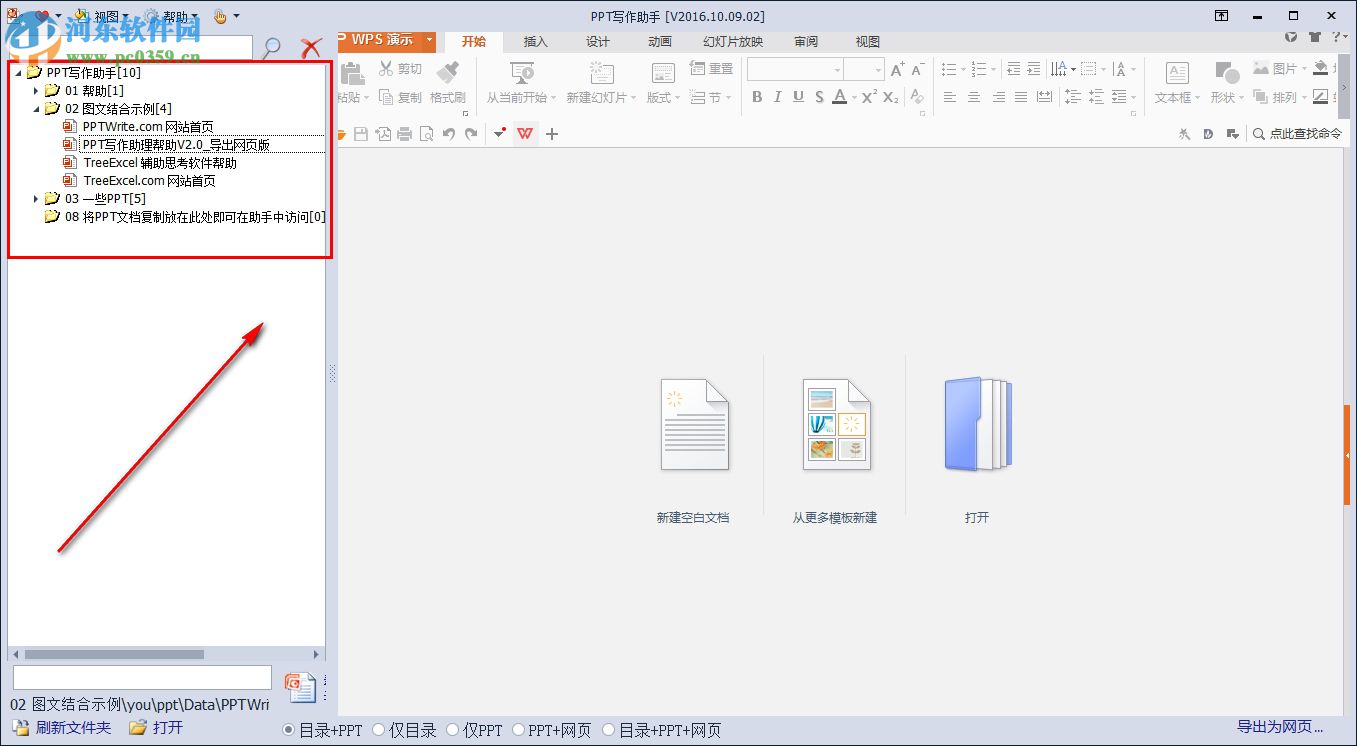Click the Save icon in quick access bar
Viewport: 1357px width, 746px height.
[x=362, y=134]
